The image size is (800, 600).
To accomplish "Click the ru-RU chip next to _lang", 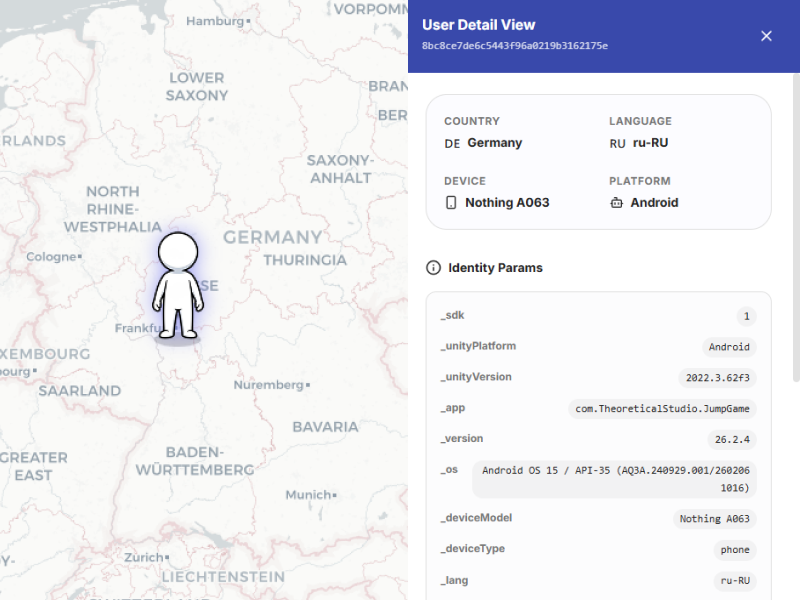I will coord(735,580).
